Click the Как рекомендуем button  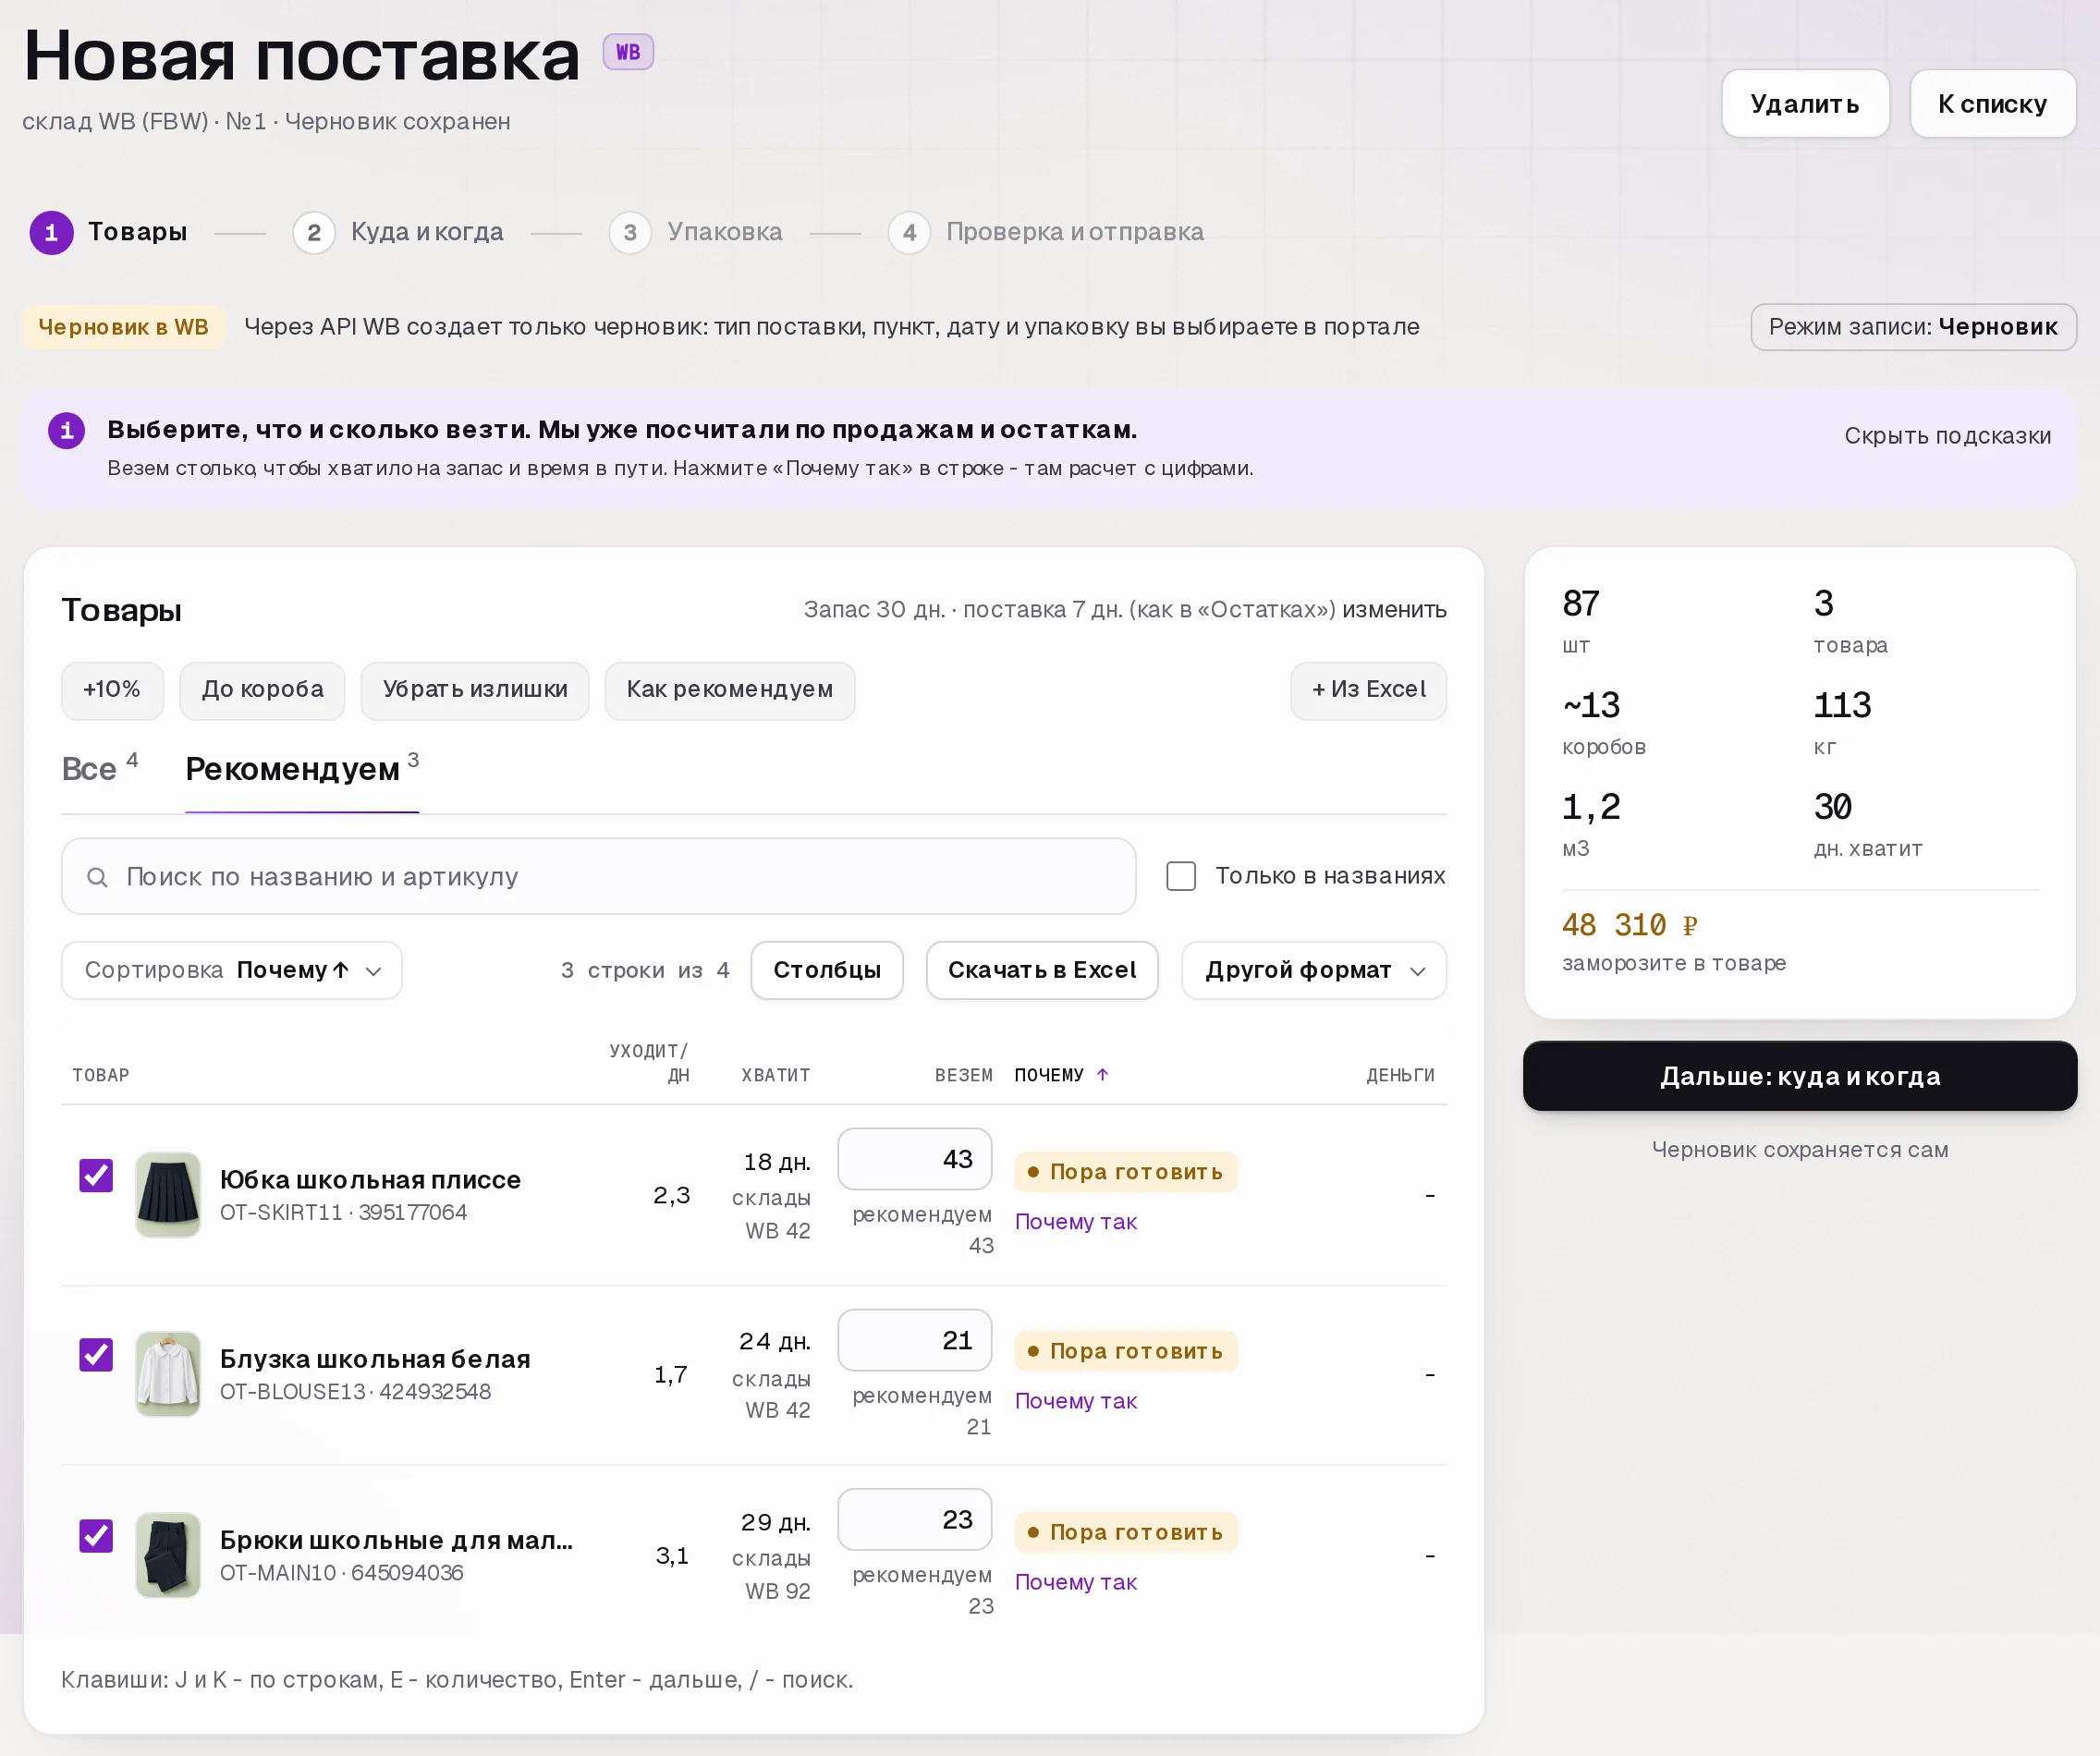coord(730,690)
